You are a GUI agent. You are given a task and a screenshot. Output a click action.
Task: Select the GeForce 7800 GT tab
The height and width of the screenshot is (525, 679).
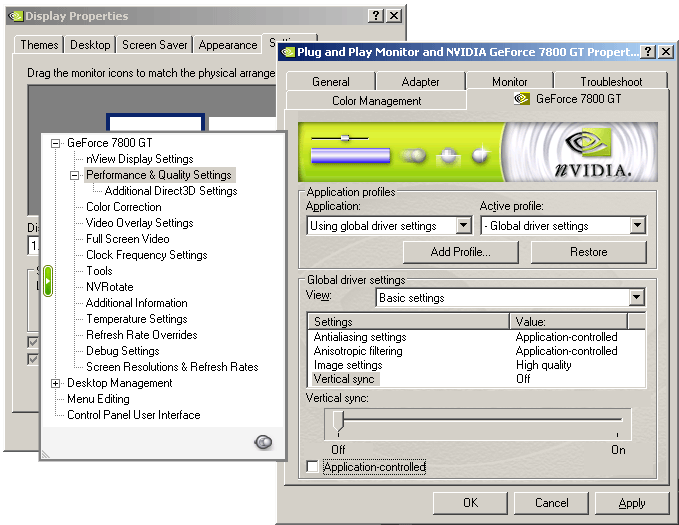(x=568, y=99)
